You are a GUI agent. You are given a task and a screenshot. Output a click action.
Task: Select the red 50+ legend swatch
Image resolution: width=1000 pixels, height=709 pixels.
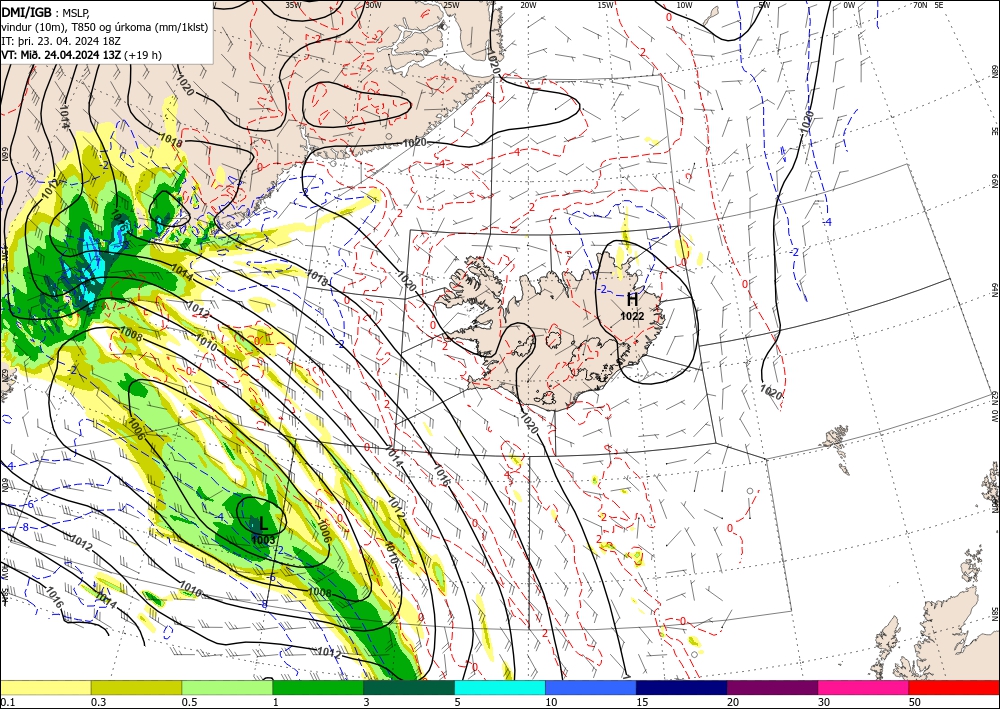tap(954, 687)
